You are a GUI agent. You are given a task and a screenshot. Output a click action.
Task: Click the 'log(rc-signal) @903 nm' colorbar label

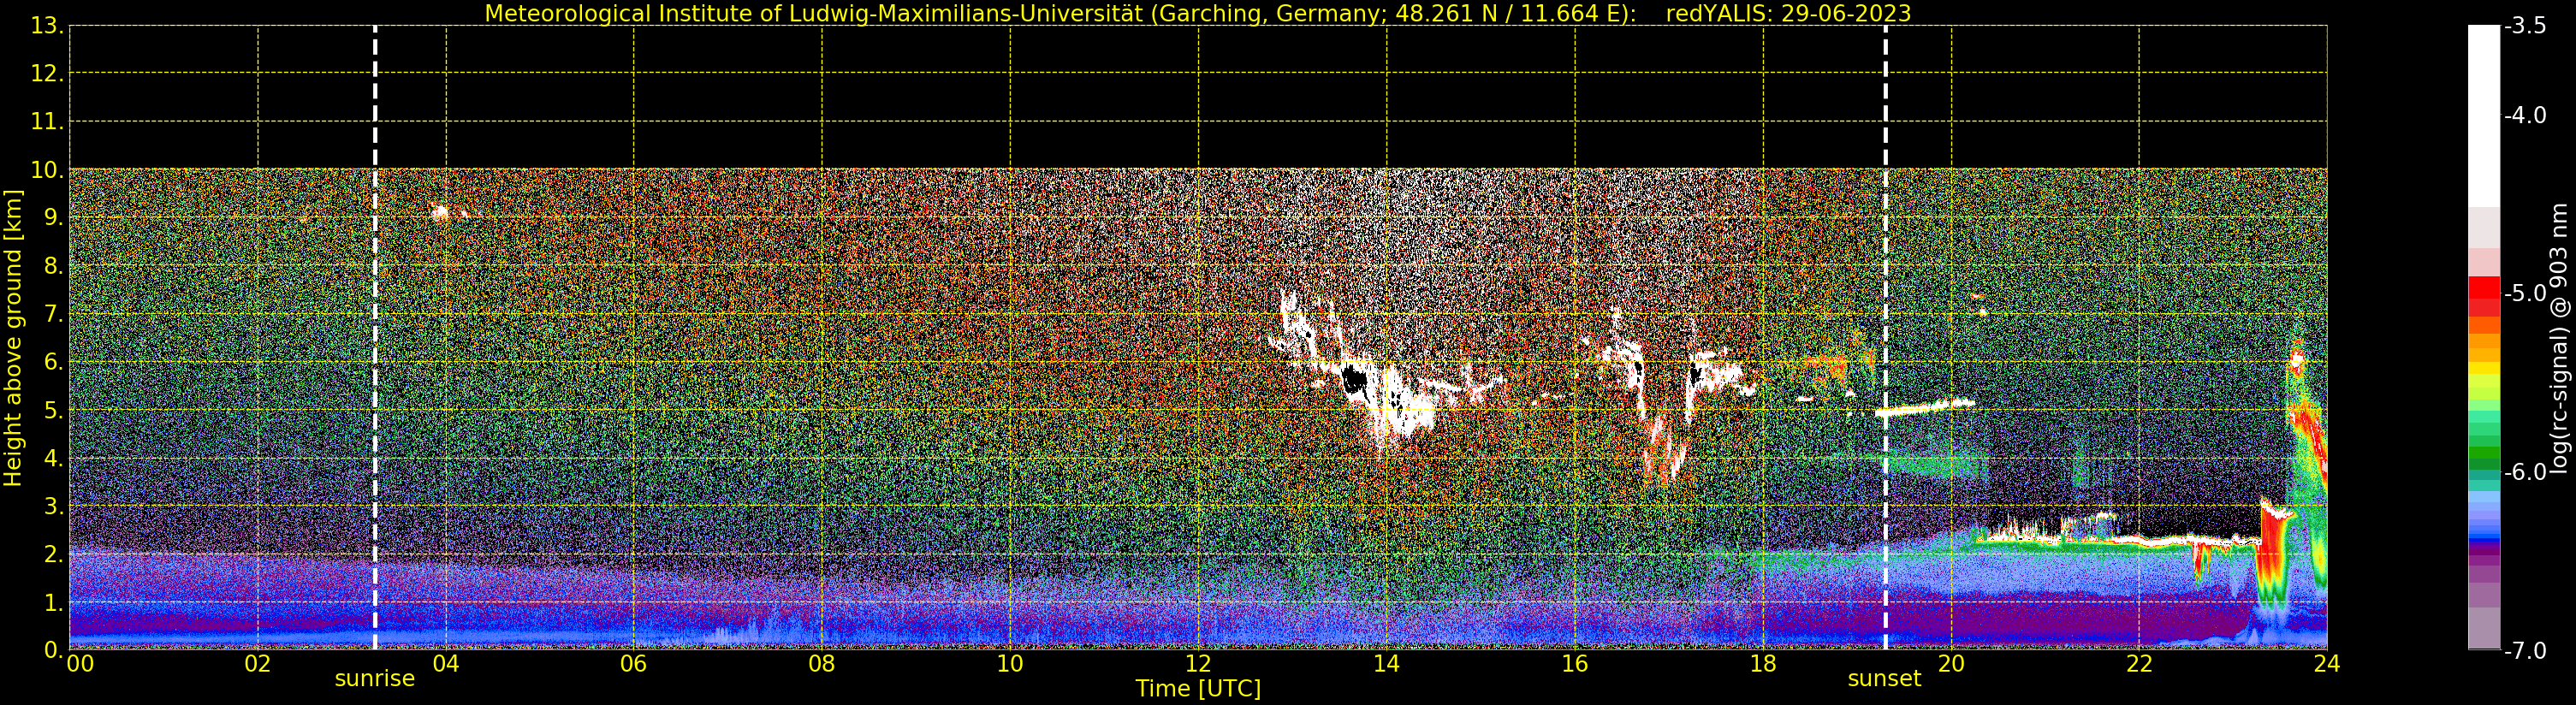point(2560,338)
